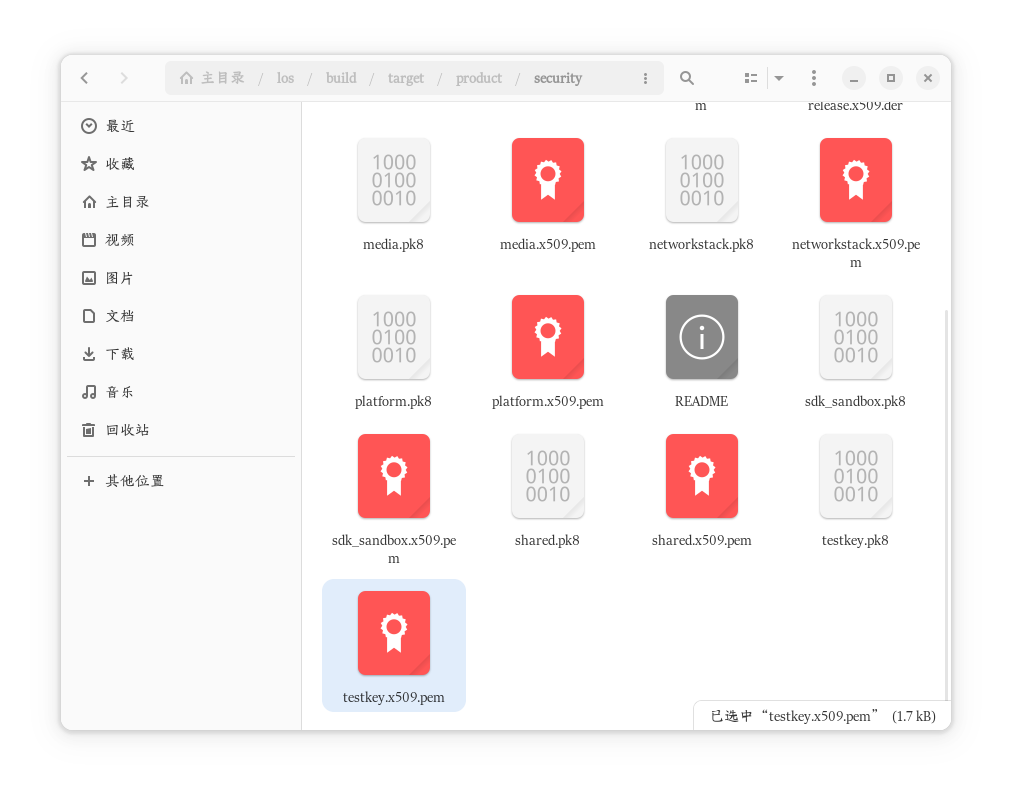This screenshot has height=797, width=1012.
Task: Click the forward navigation arrow
Action: 124,78
